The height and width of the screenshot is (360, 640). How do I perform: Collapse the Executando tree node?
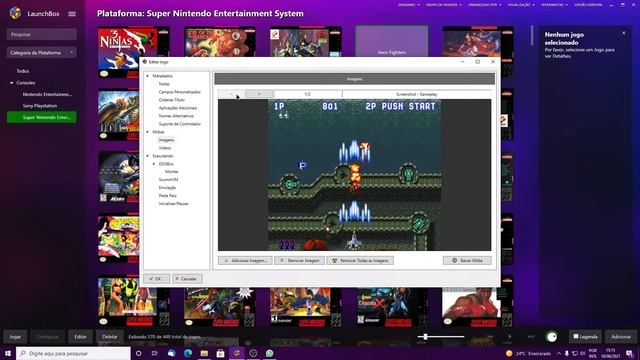coord(148,156)
